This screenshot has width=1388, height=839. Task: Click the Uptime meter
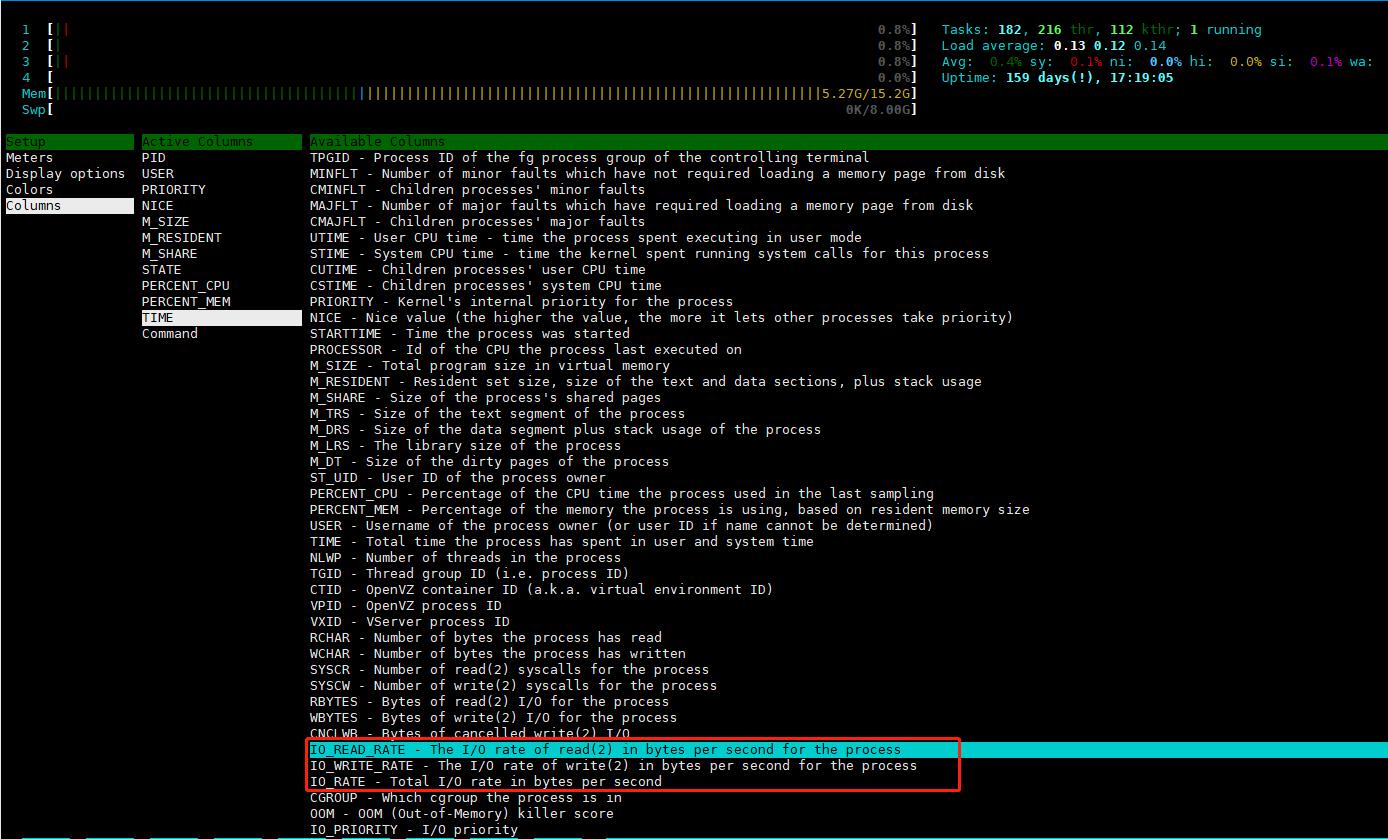pyautogui.click(x=1057, y=78)
